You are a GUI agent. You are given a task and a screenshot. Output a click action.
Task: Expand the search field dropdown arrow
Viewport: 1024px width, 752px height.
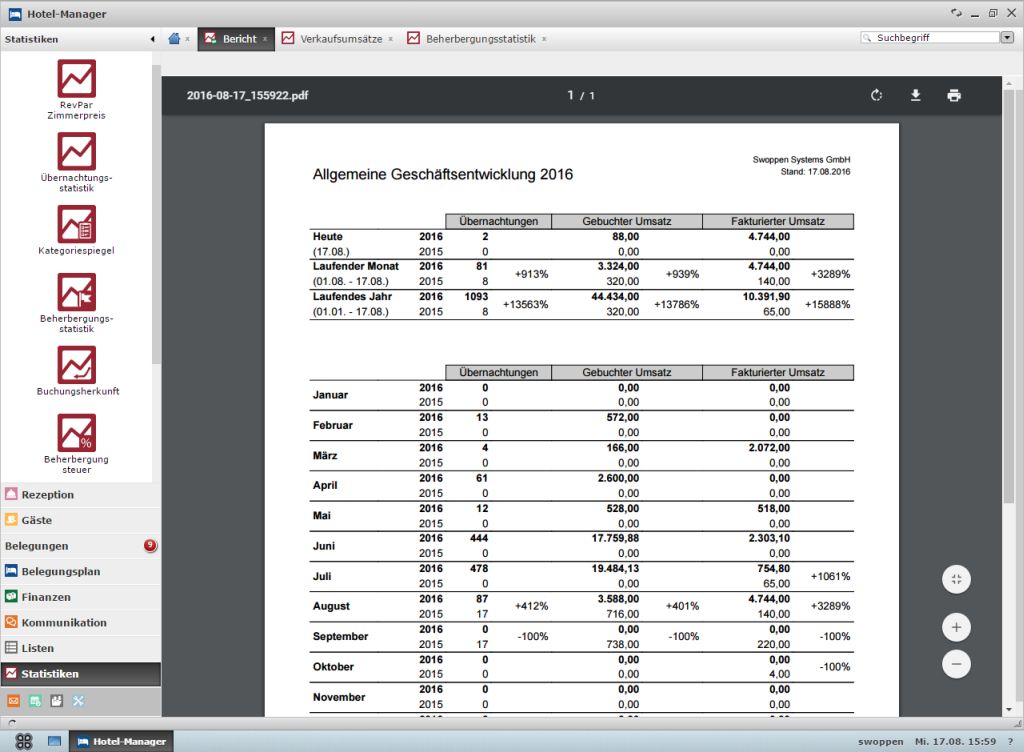coord(1006,38)
